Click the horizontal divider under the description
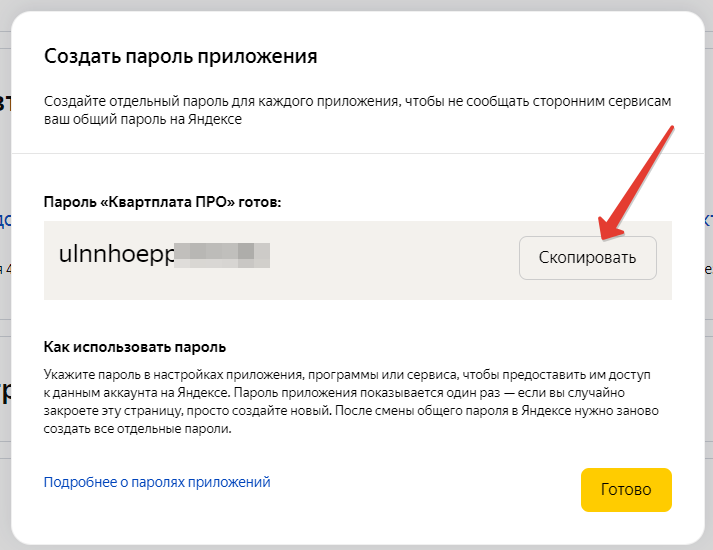 (x=357, y=154)
